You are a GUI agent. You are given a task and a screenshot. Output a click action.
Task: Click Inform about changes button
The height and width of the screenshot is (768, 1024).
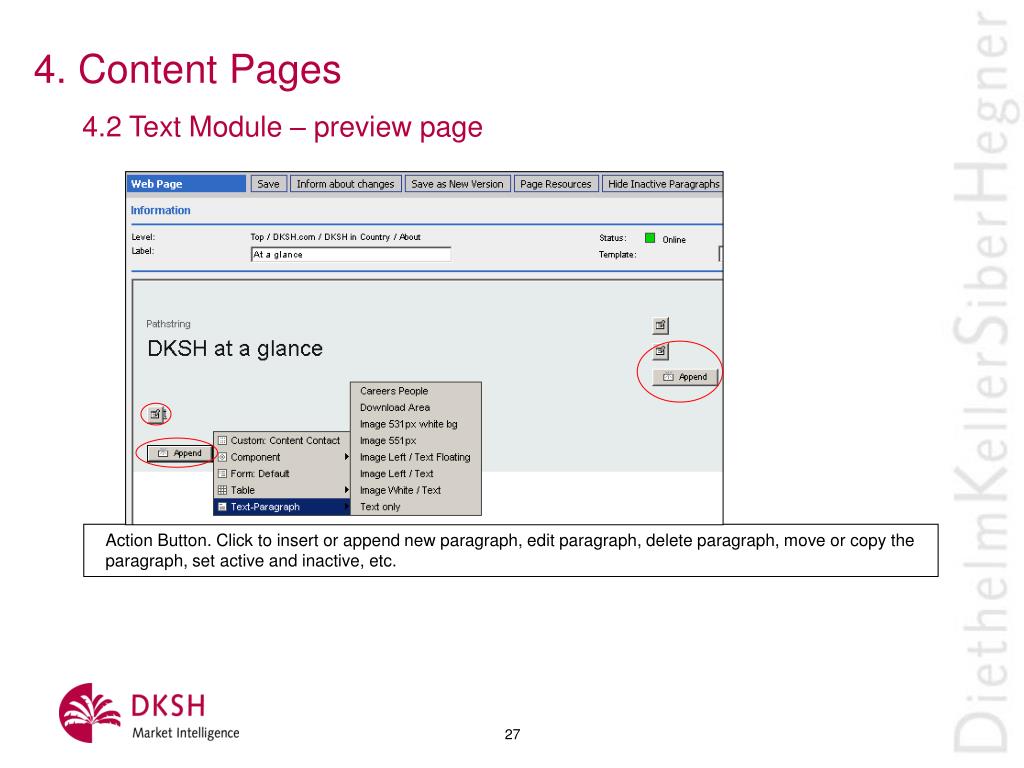[x=345, y=184]
